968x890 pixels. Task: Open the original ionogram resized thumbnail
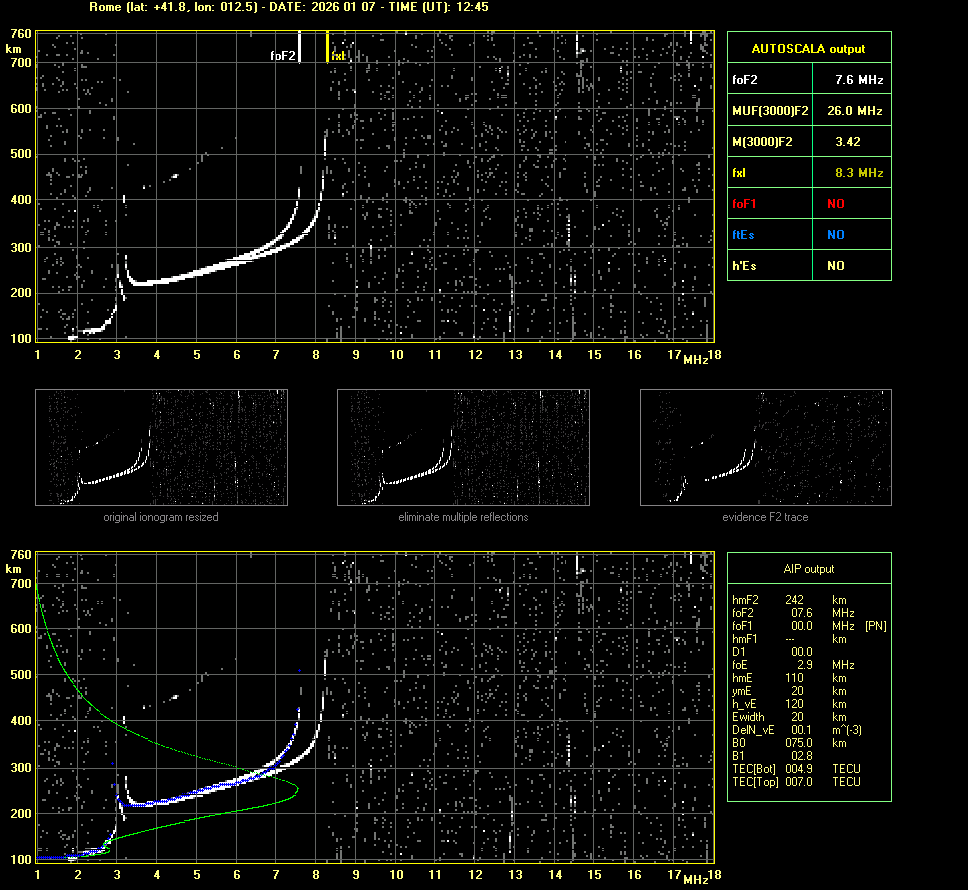pyautogui.click(x=161, y=447)
